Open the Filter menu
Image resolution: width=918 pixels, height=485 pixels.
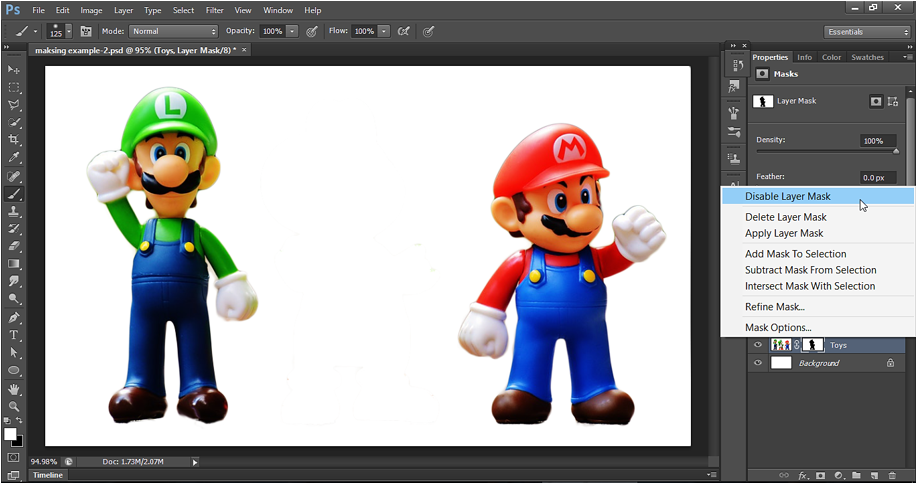pos(214,11)
